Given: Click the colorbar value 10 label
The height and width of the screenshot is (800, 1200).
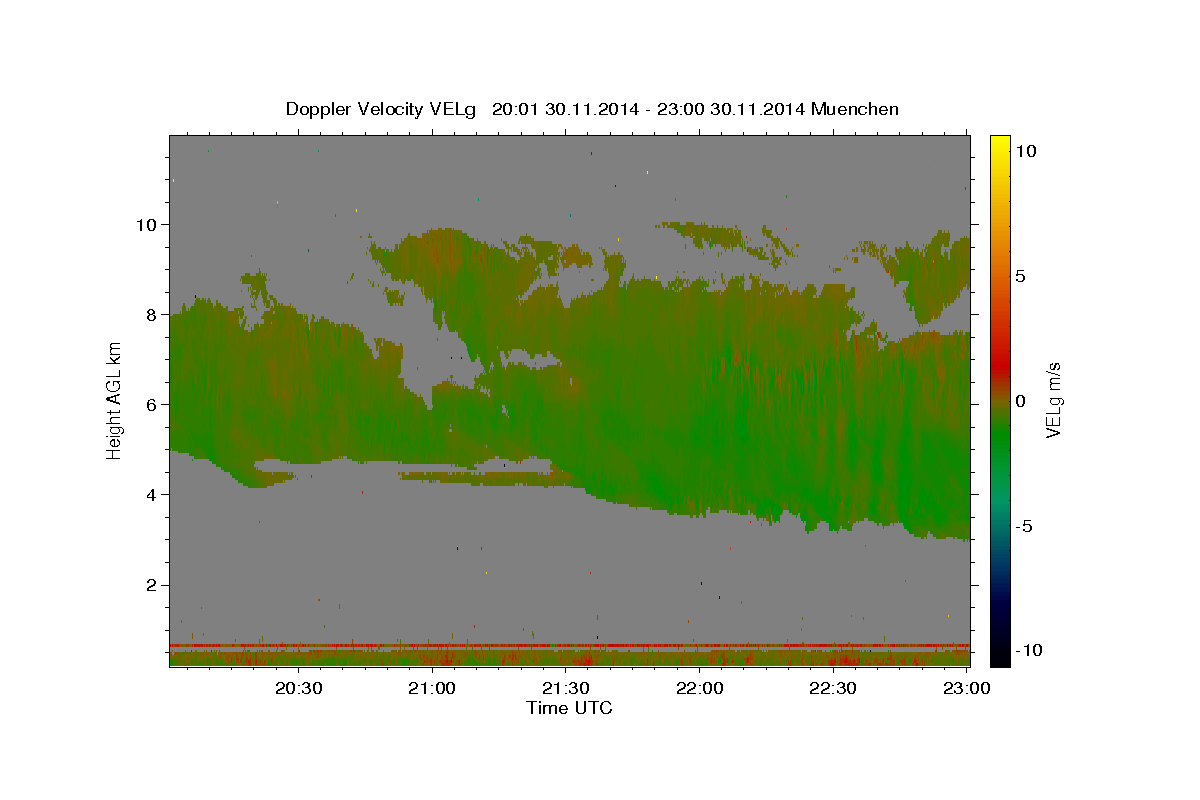Looking at the screenshot, I should pyautogui.click(x=1026, y=150).
